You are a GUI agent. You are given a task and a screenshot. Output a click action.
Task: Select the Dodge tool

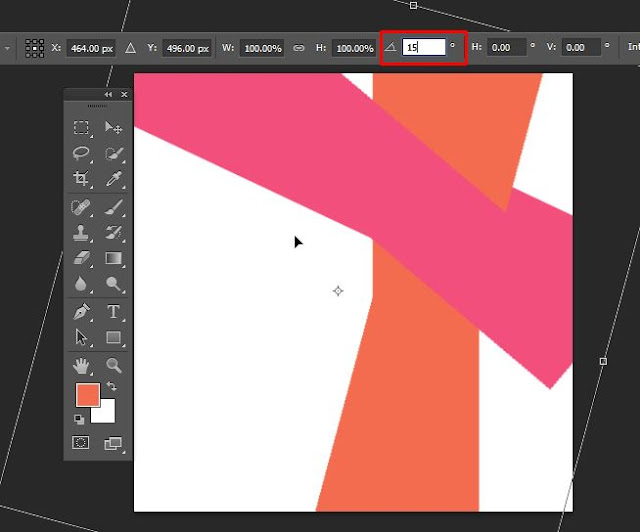113,283
